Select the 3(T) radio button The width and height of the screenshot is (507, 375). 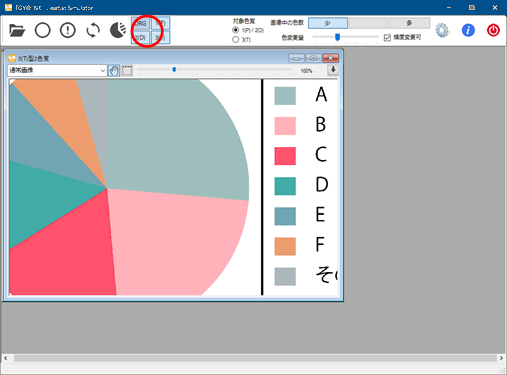click(236, 40)
